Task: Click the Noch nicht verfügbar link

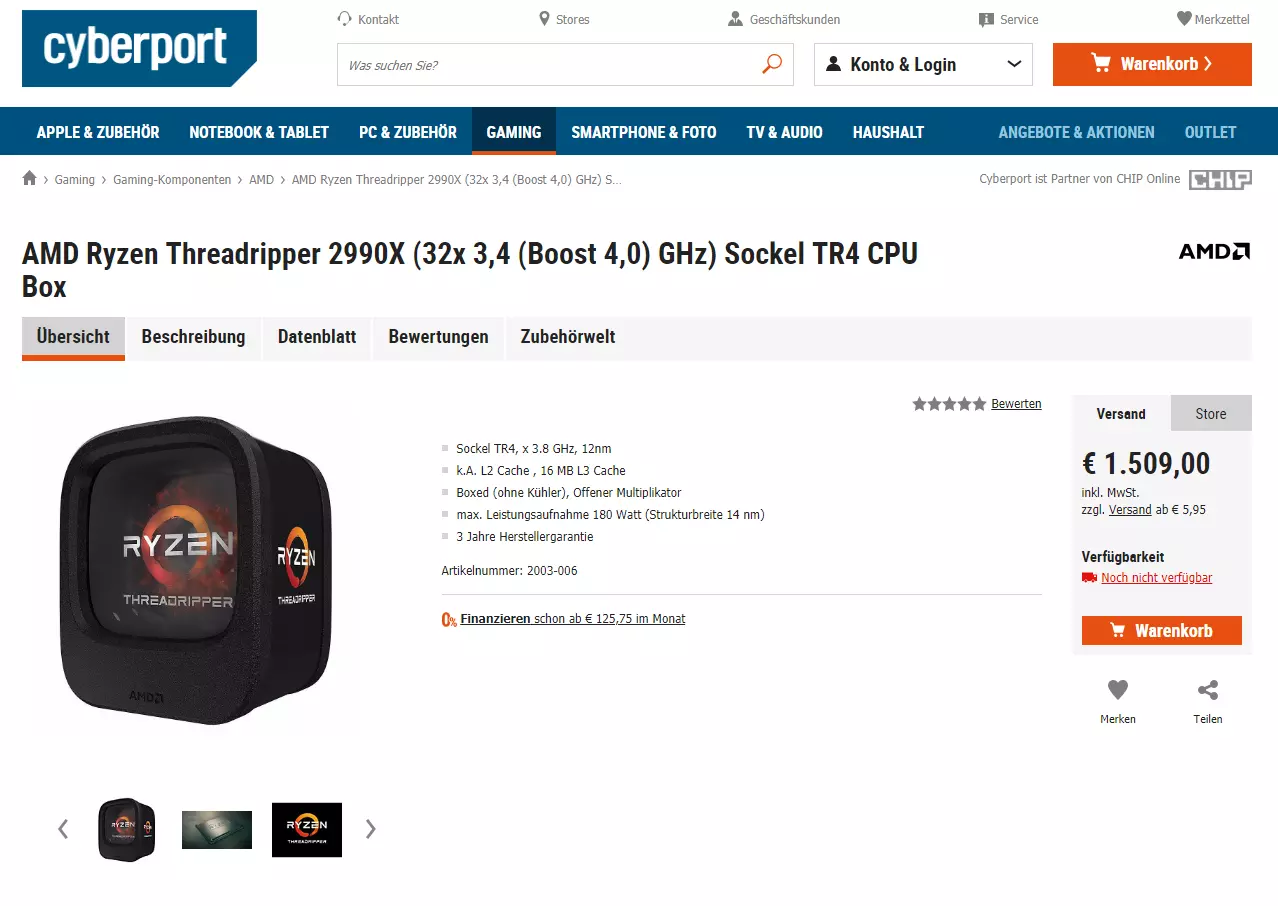Action: coord(1157,578)
